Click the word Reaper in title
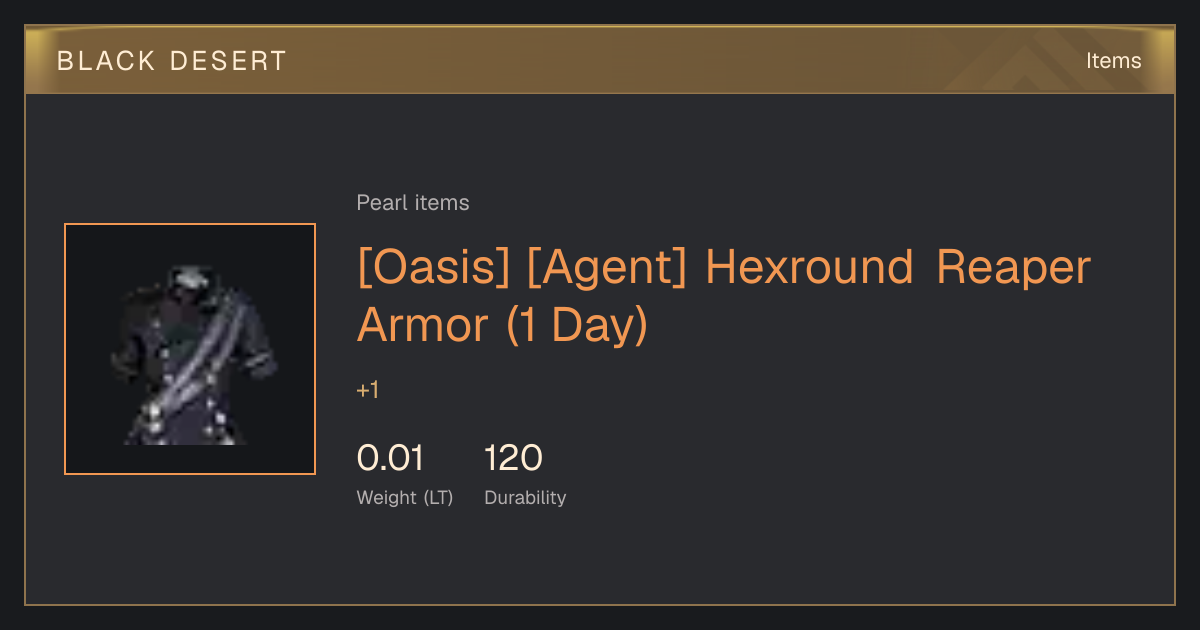The image size is (1200, 630). (x=1013, y=268)
